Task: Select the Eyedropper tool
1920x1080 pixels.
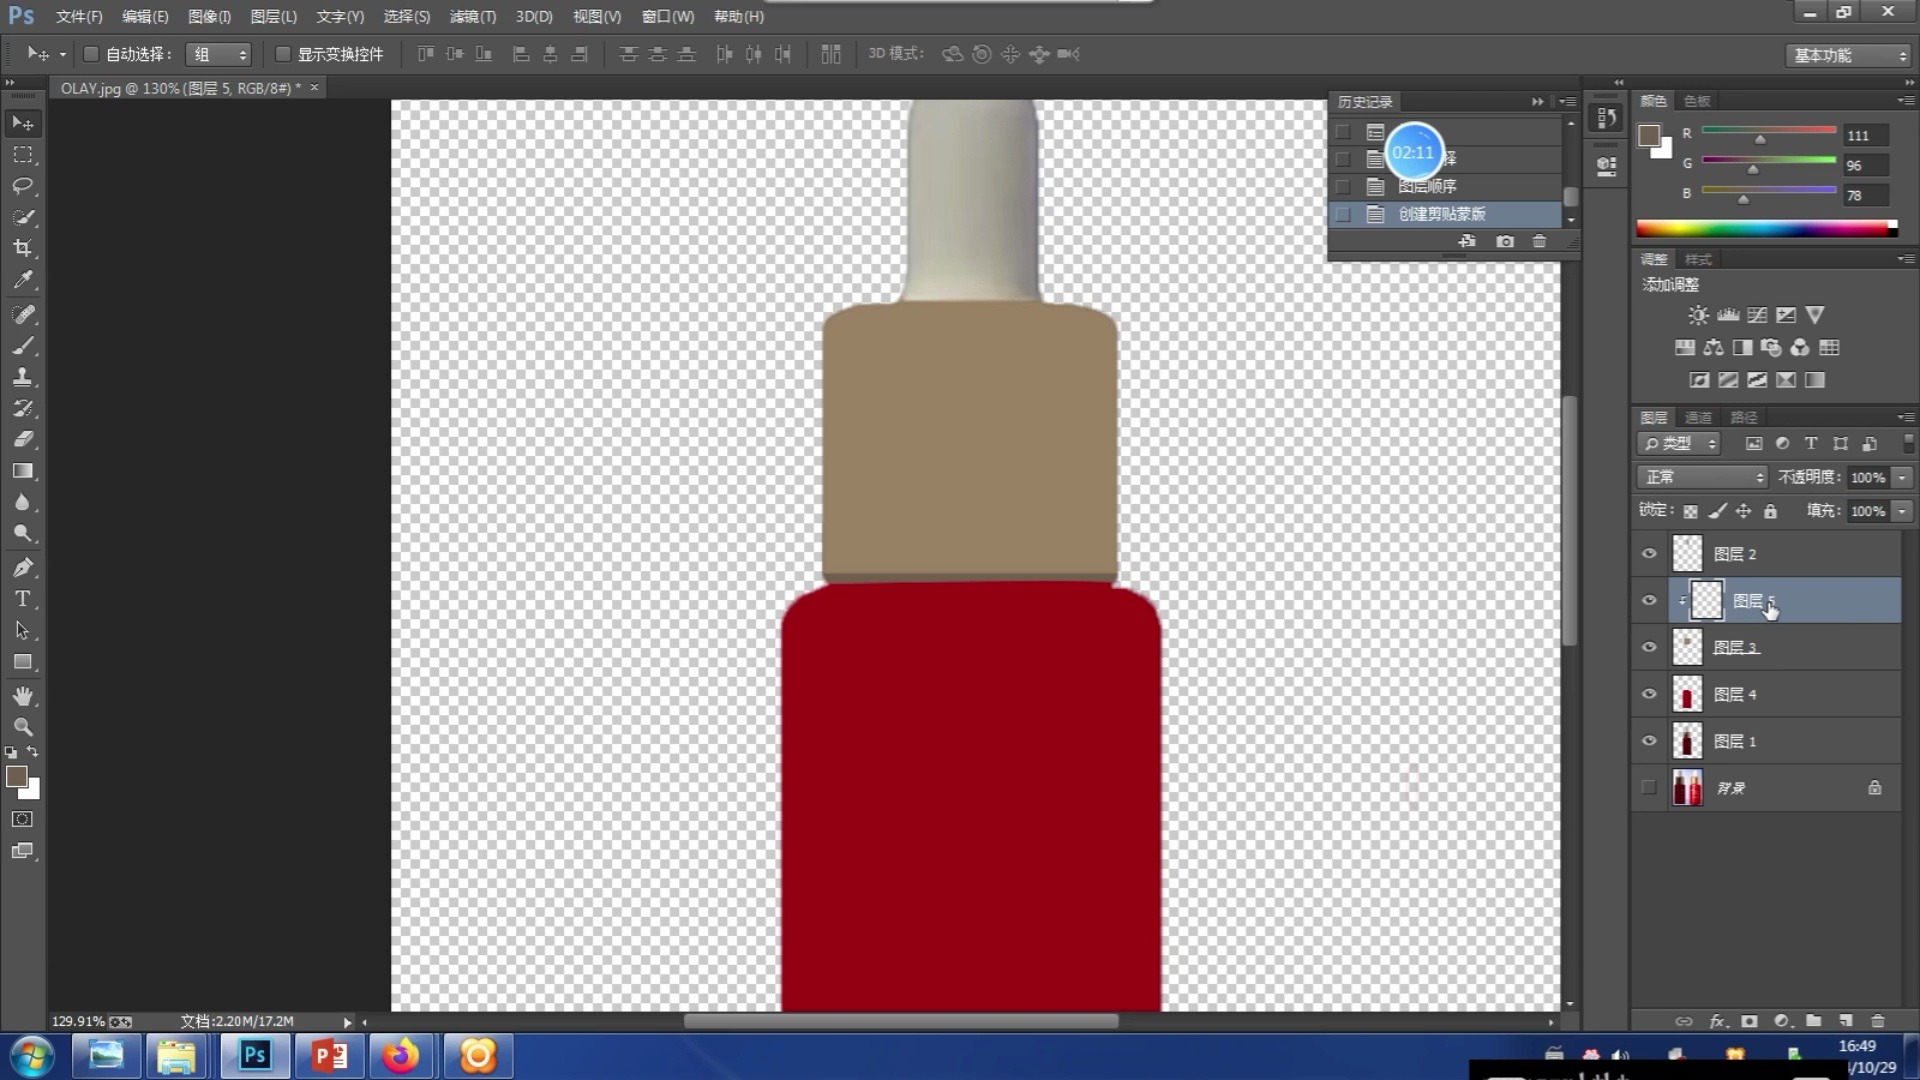Action: (23, 280)
